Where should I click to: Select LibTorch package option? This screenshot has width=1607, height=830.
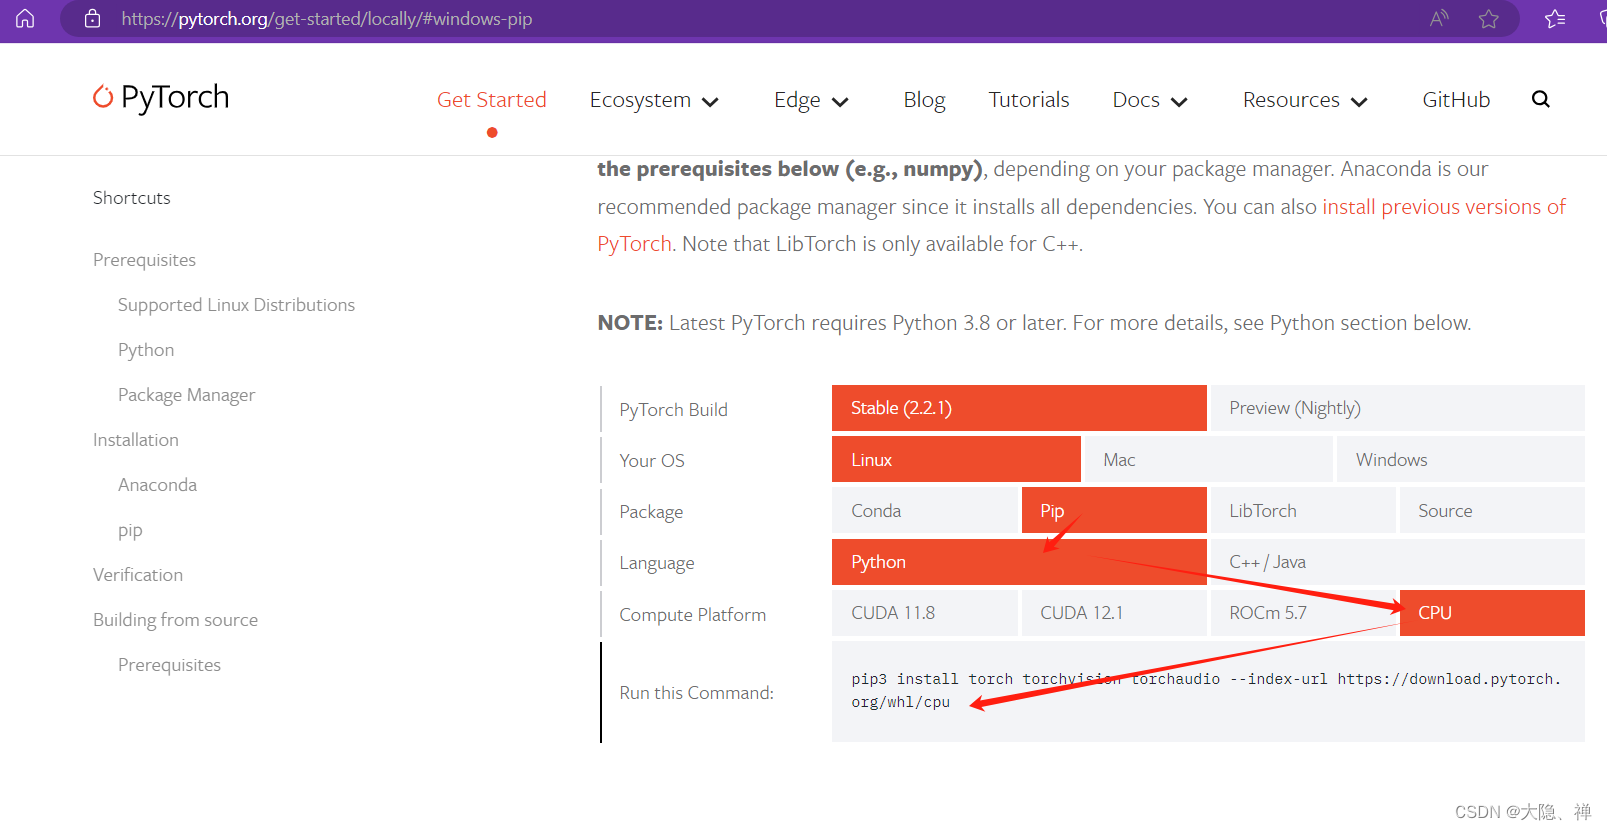point(1303,510)
